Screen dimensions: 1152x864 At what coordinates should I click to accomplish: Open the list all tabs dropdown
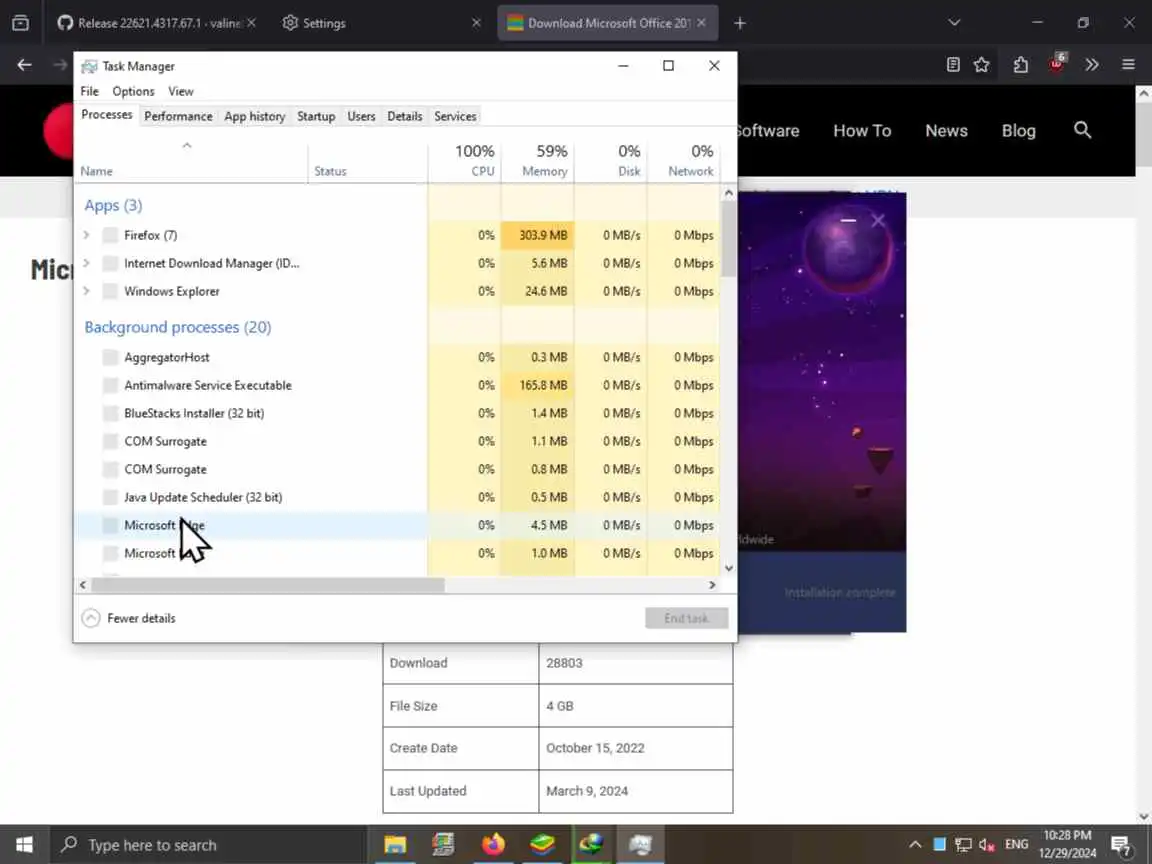(x=954, y=23)
